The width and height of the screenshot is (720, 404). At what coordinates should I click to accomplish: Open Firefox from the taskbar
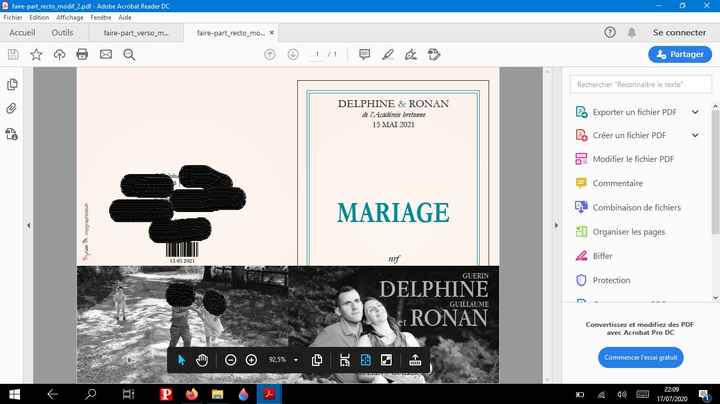click(x=192, y=394)
